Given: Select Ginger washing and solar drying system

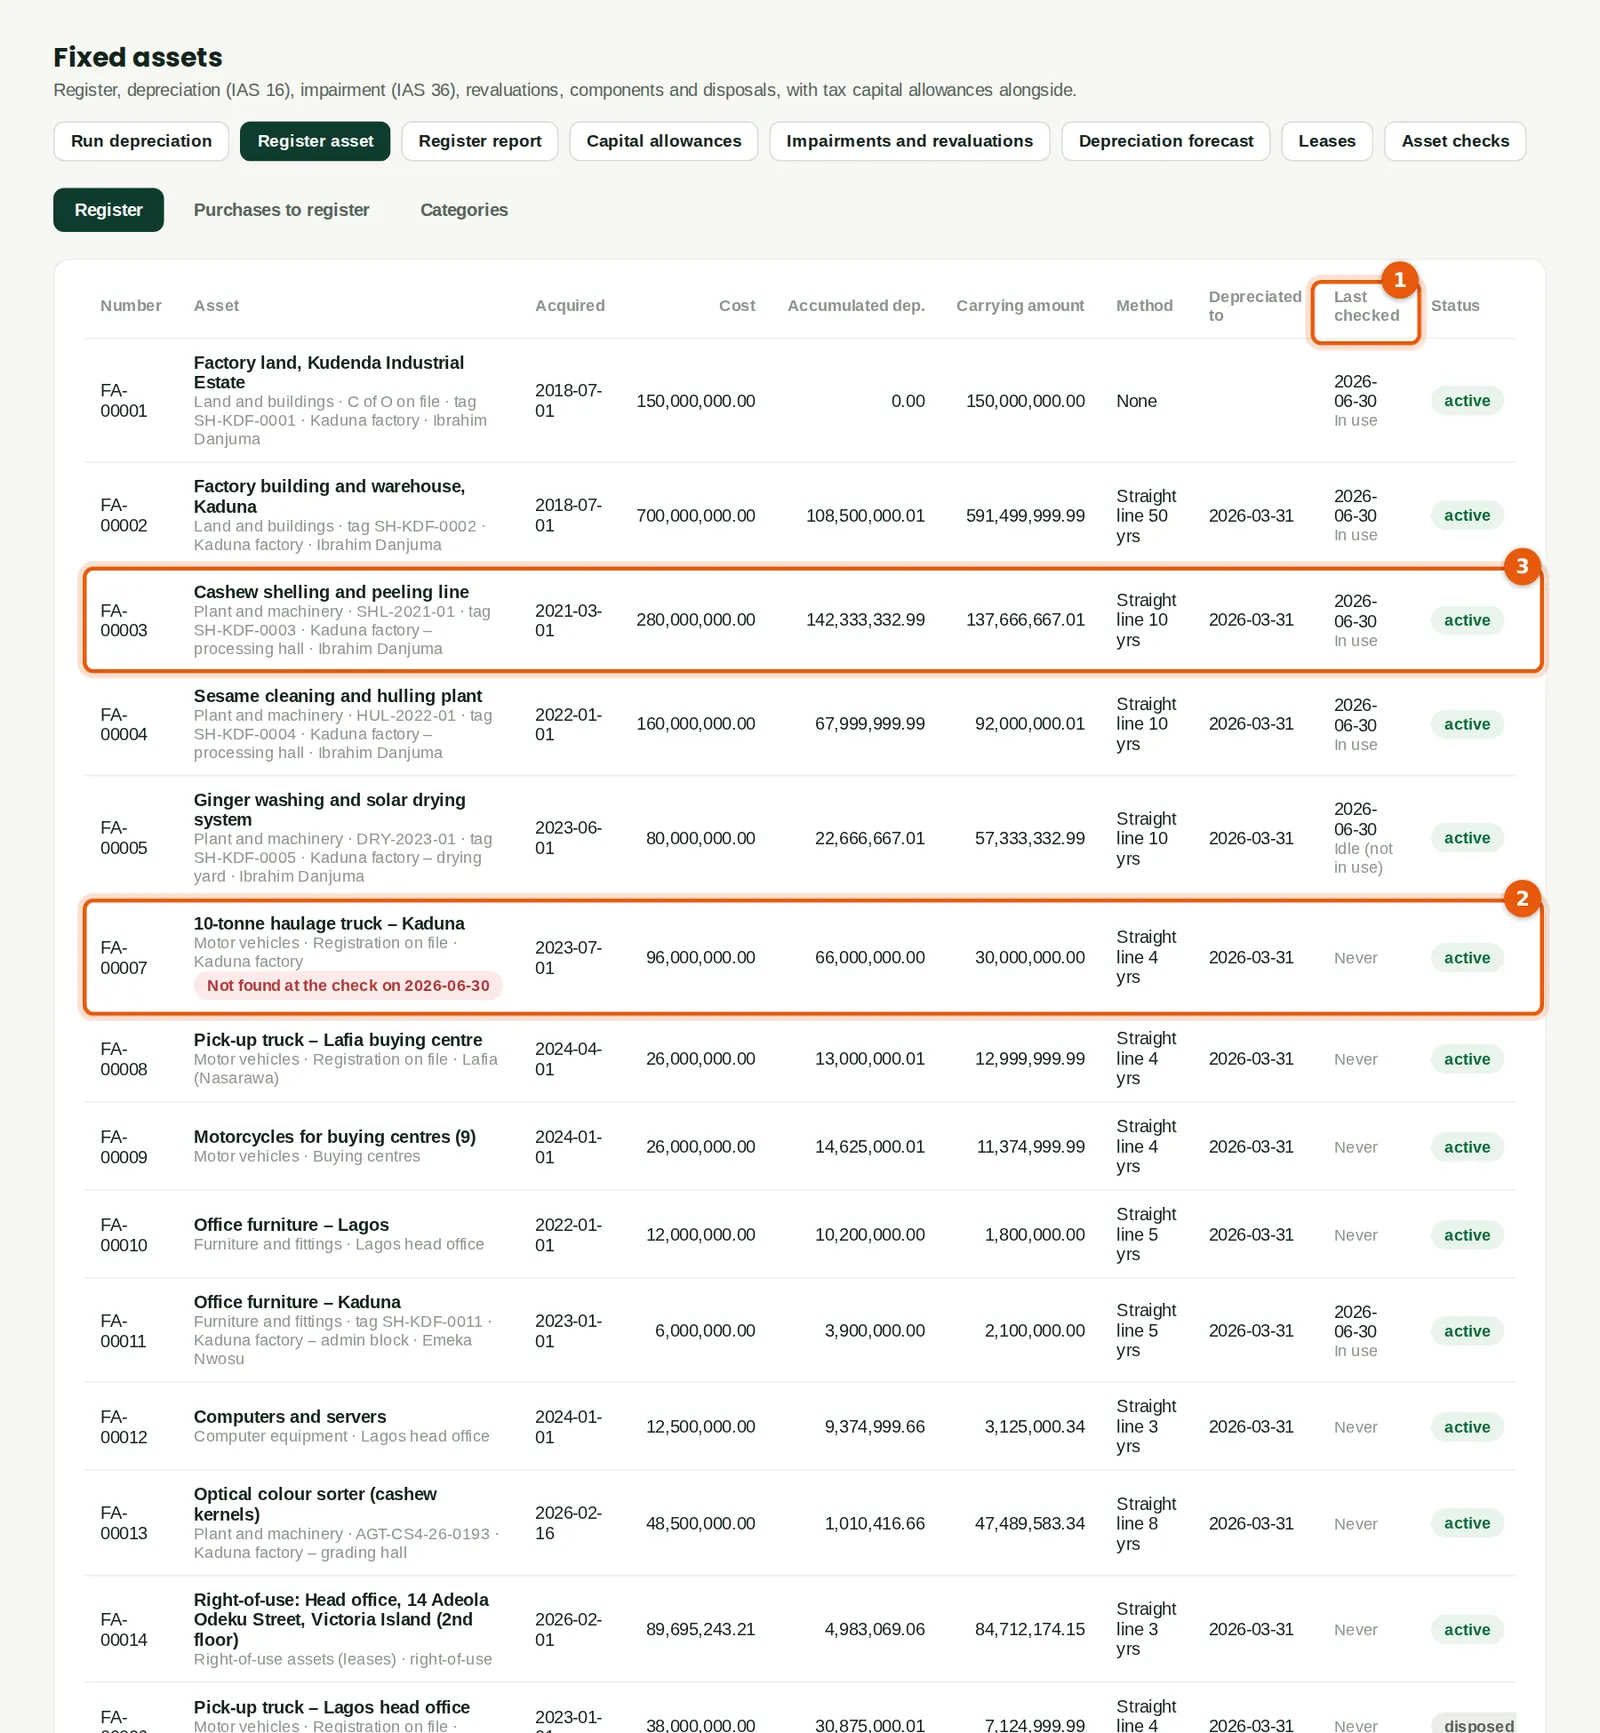Looking at the screenshot, I should click(x=329, y=810).
